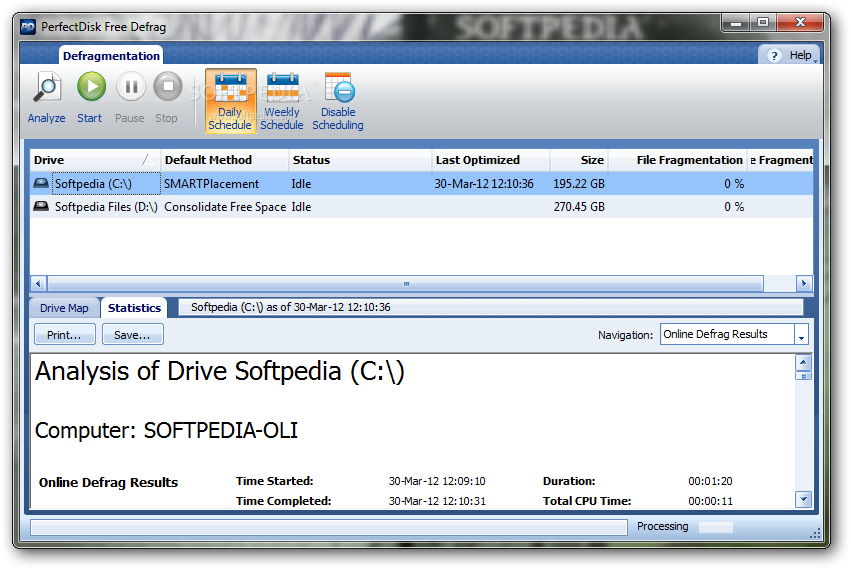Maximize the PerfectDisk window
Viewport: 851px width, 569px height.
[763, 23]
